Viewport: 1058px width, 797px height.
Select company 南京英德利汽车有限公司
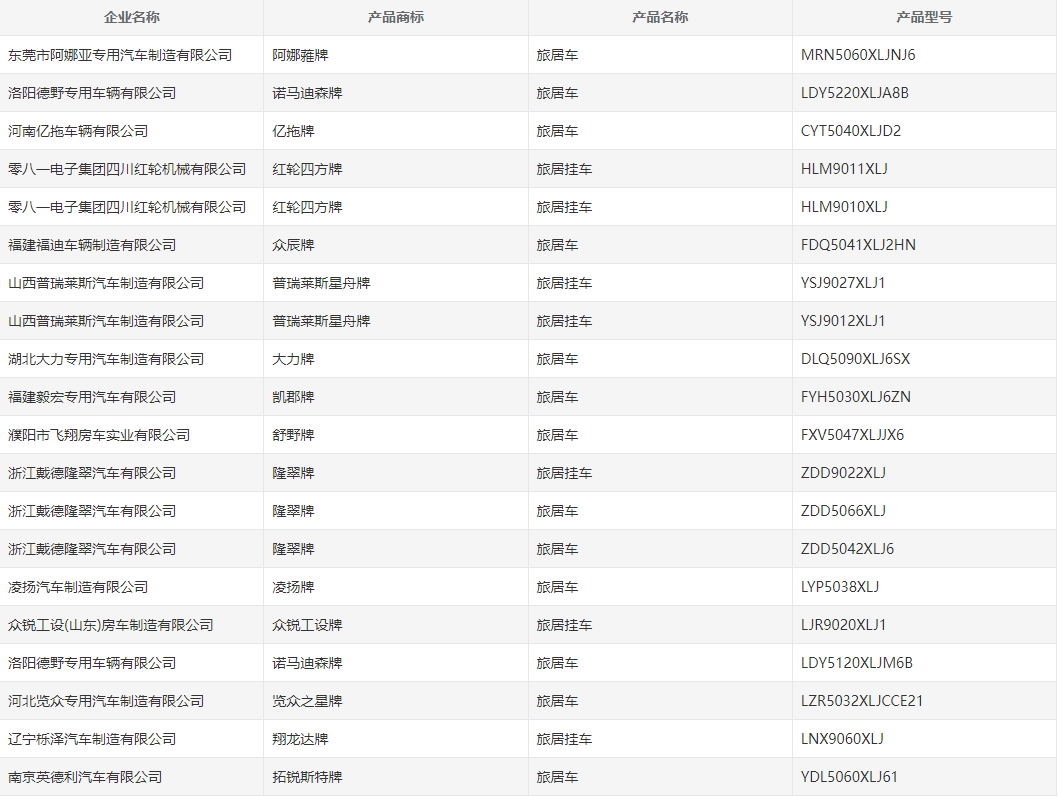pos(85,777)
